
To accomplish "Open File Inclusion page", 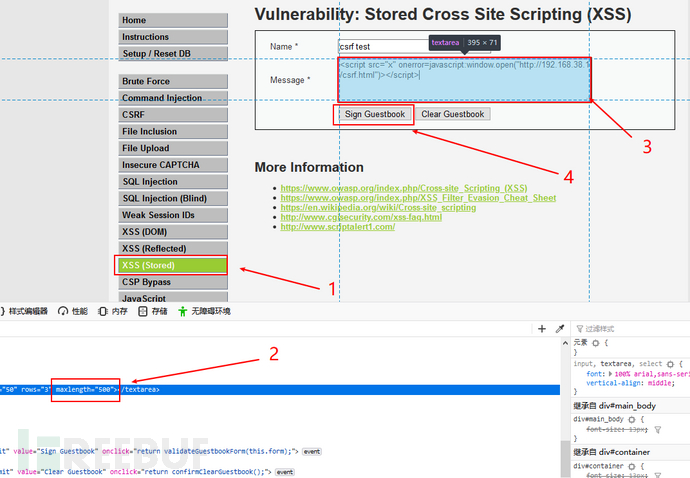I will 173,132.
